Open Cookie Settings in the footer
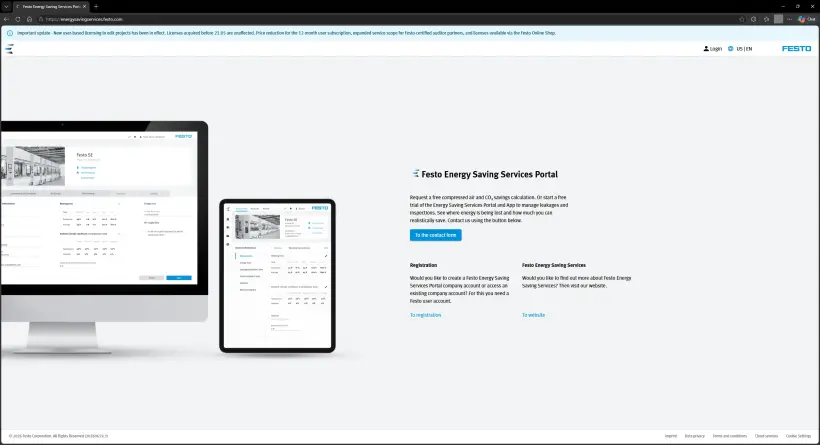Viewport: 820px width, 445px height. [x=798, y=436]
